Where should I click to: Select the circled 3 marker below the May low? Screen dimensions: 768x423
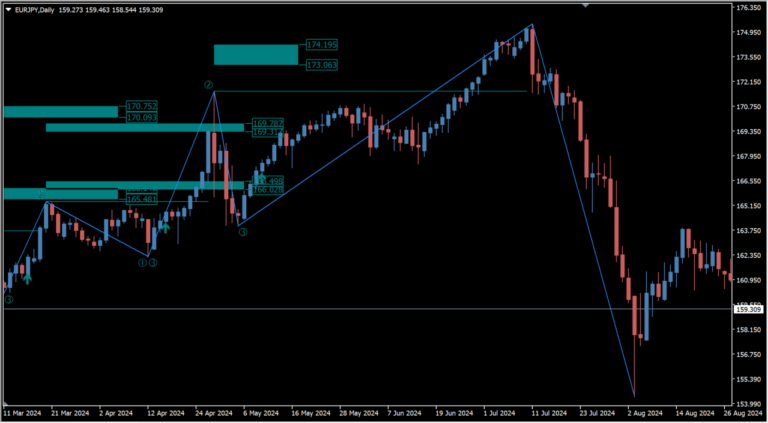click(242, 232)
